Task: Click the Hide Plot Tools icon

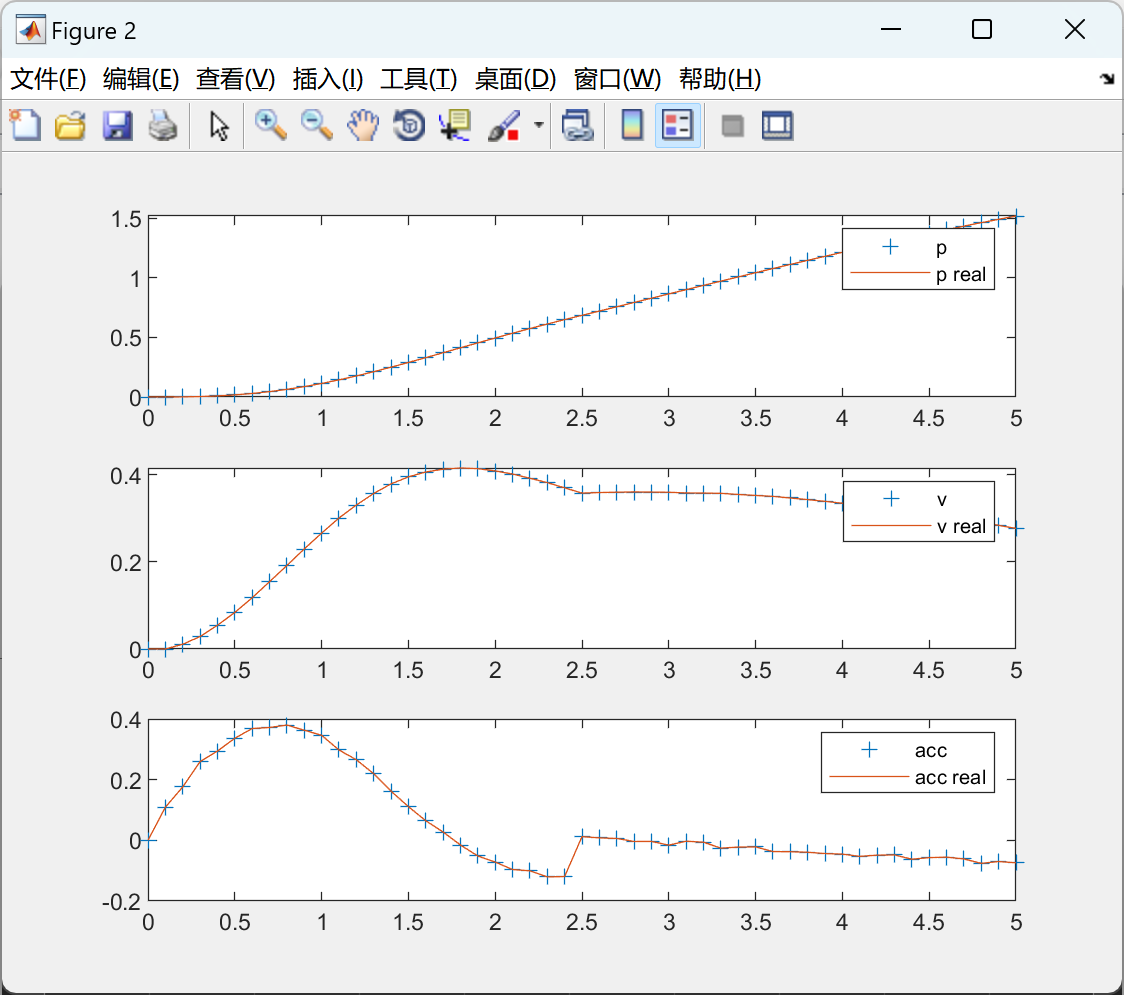Action: click(732, 127)
